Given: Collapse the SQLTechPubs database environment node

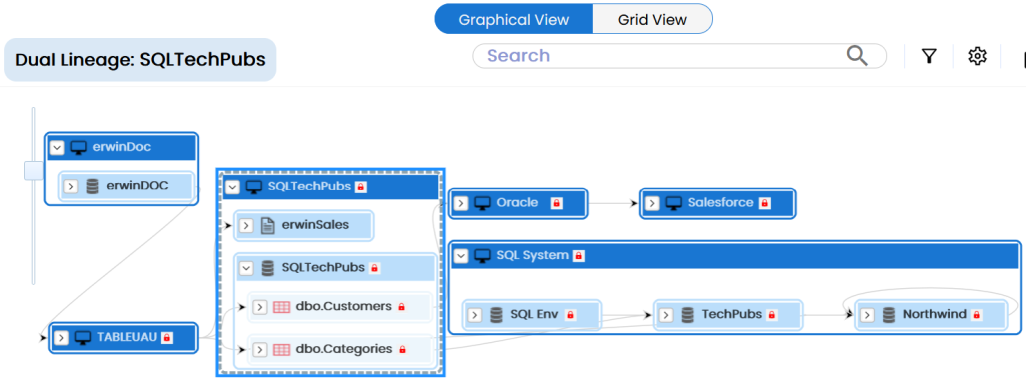Looking at the screenshot, I should point(247,268).
